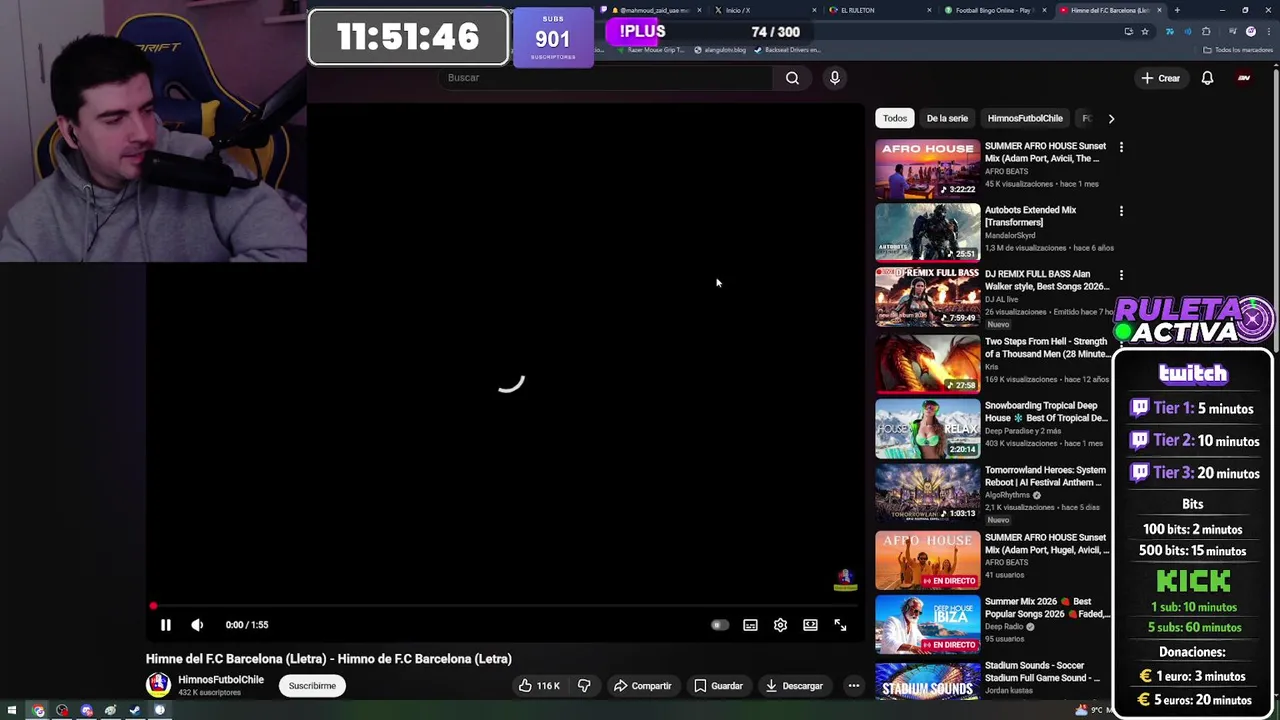Image resolution: width=1280 pixels, height=720 pixels.
Task: Open the Razer Mouse Grip bookmark
Action: coord(650,50)
